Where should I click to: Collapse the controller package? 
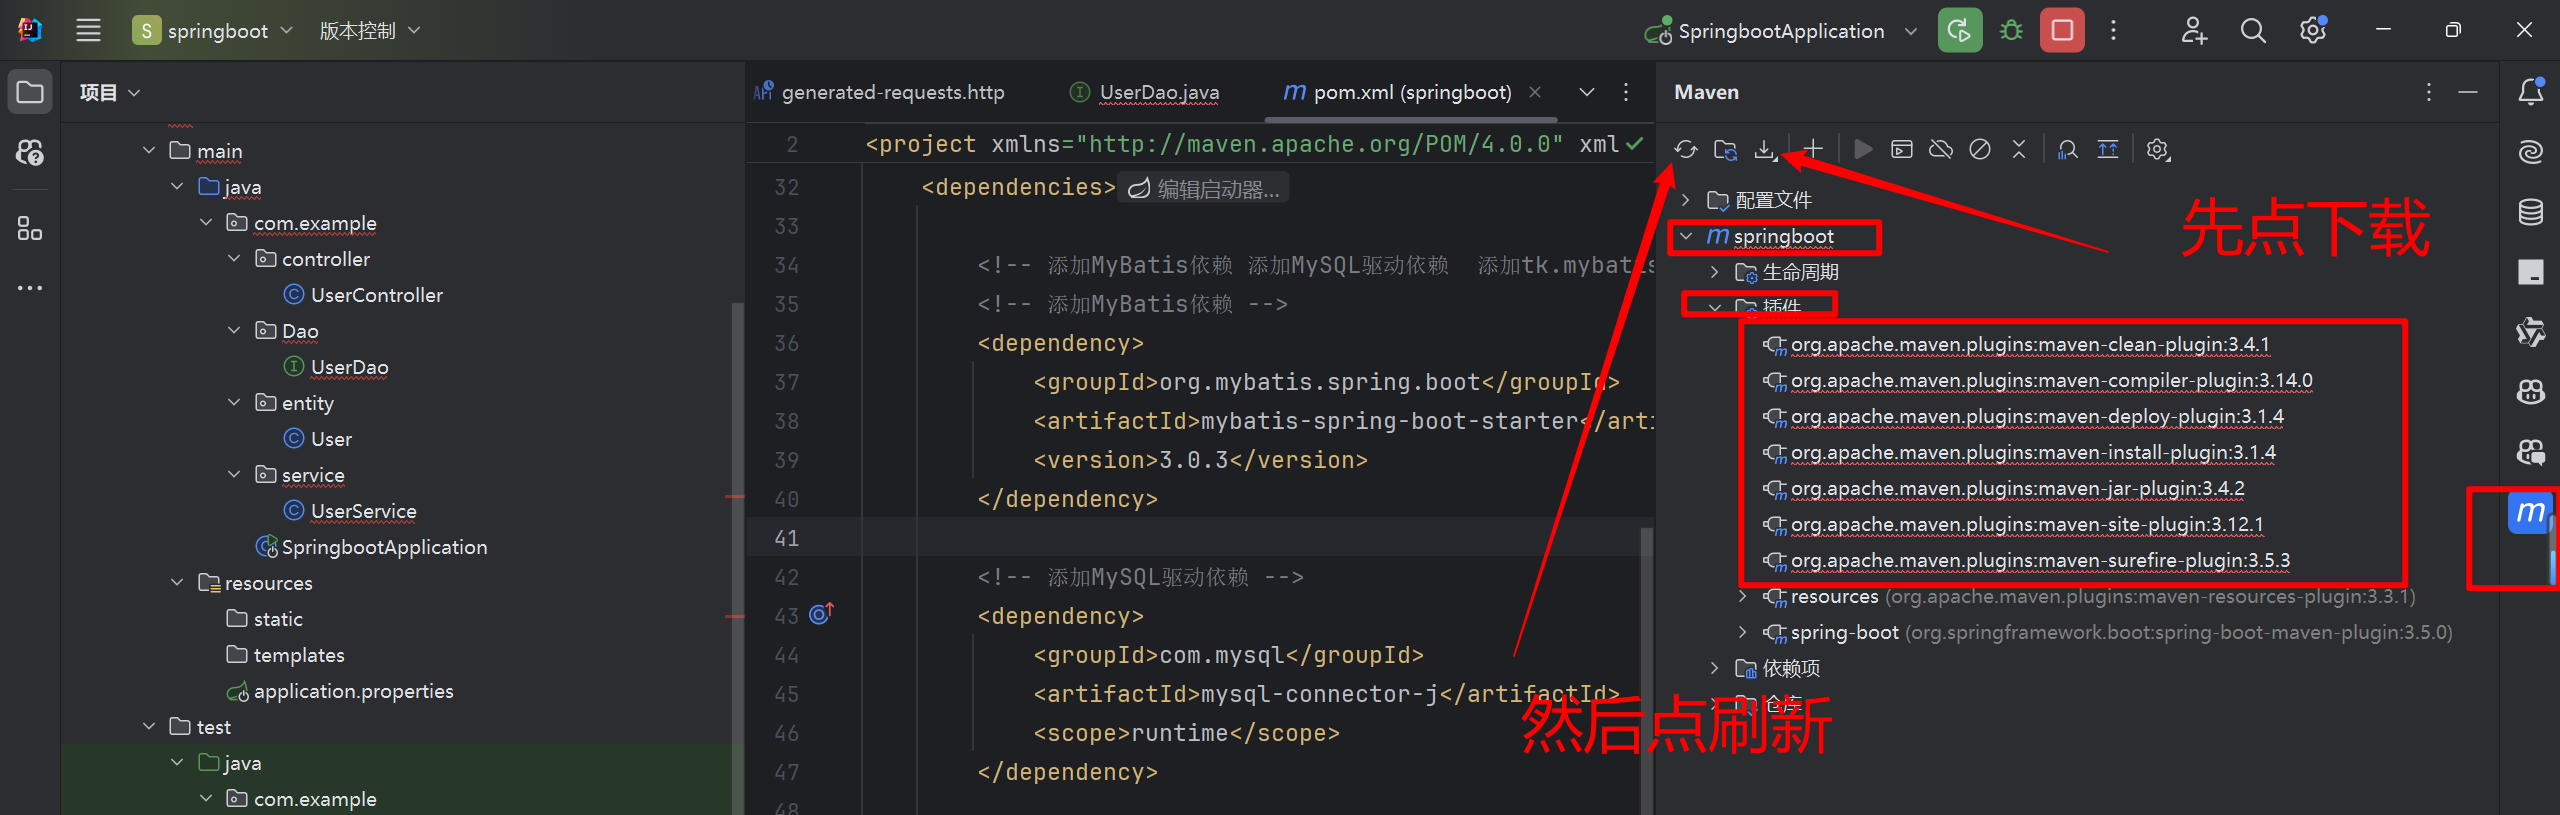234,258
